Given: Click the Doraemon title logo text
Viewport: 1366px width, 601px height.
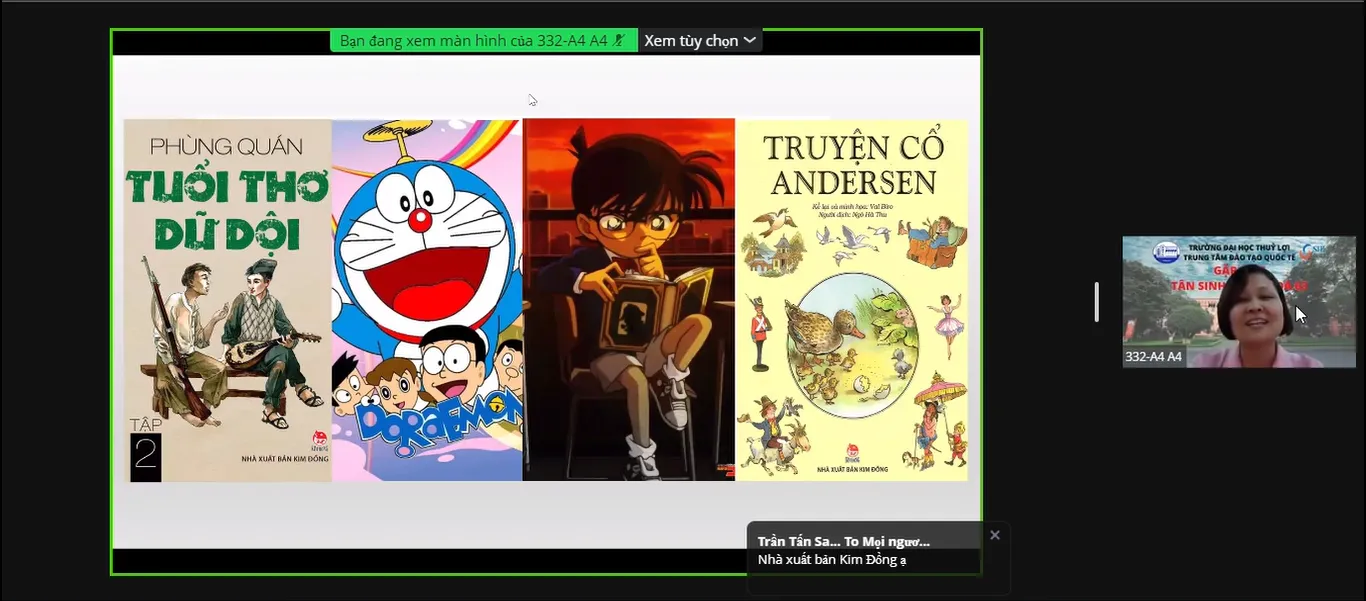Looking at the screenshot, I should coord(425,427).
